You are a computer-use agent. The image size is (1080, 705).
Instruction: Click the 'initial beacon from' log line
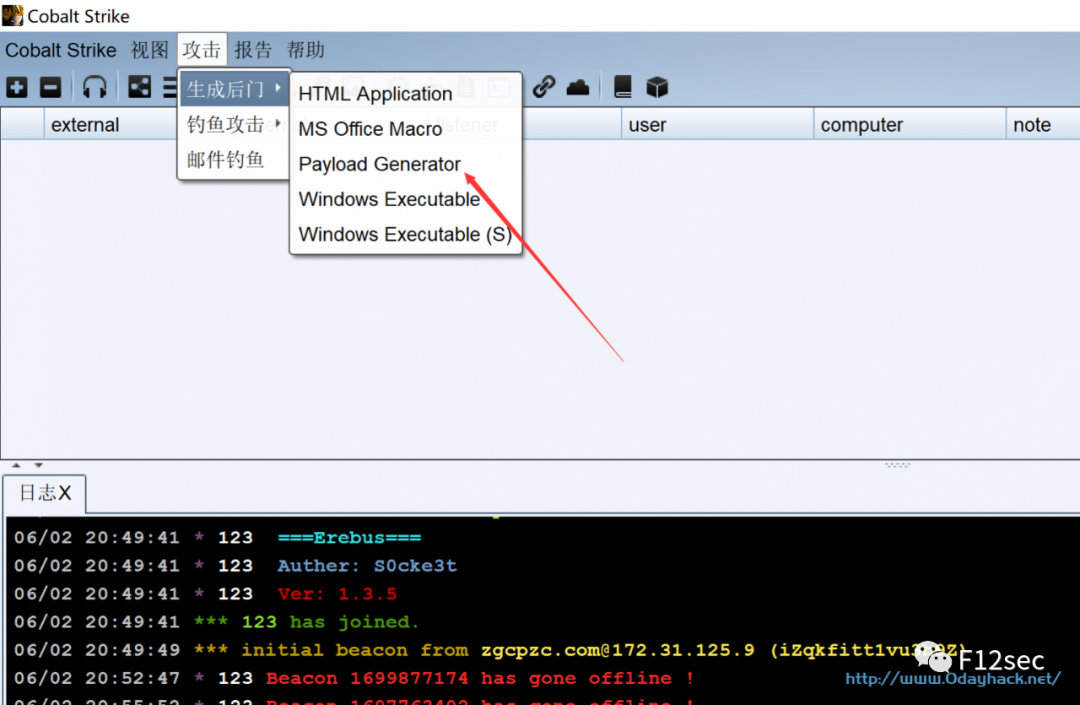(487, 650)
